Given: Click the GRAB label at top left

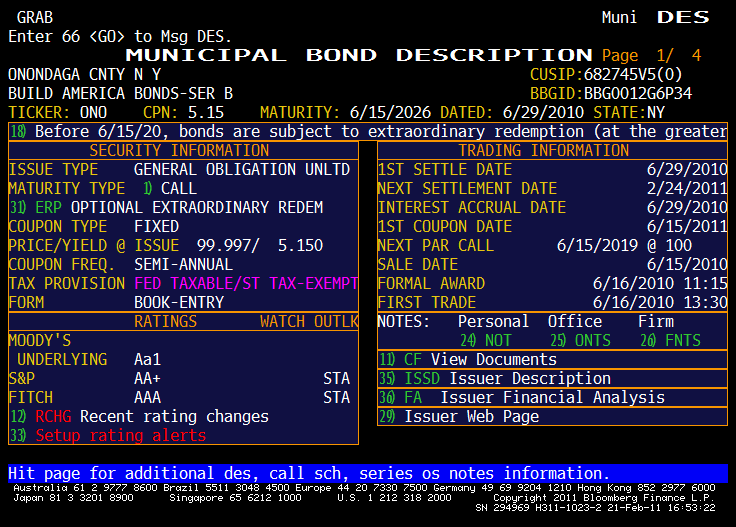Looking at the screenshot, I should [35, 17].
